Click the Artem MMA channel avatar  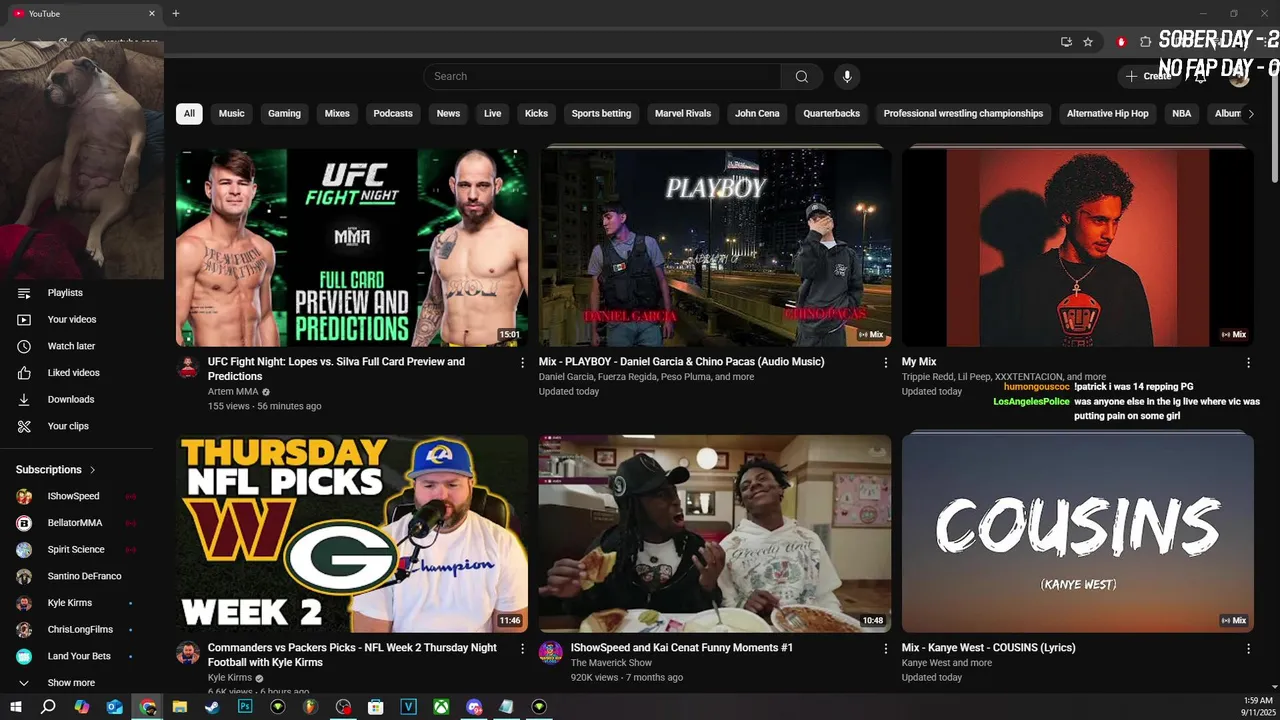(x=188, y=366)
